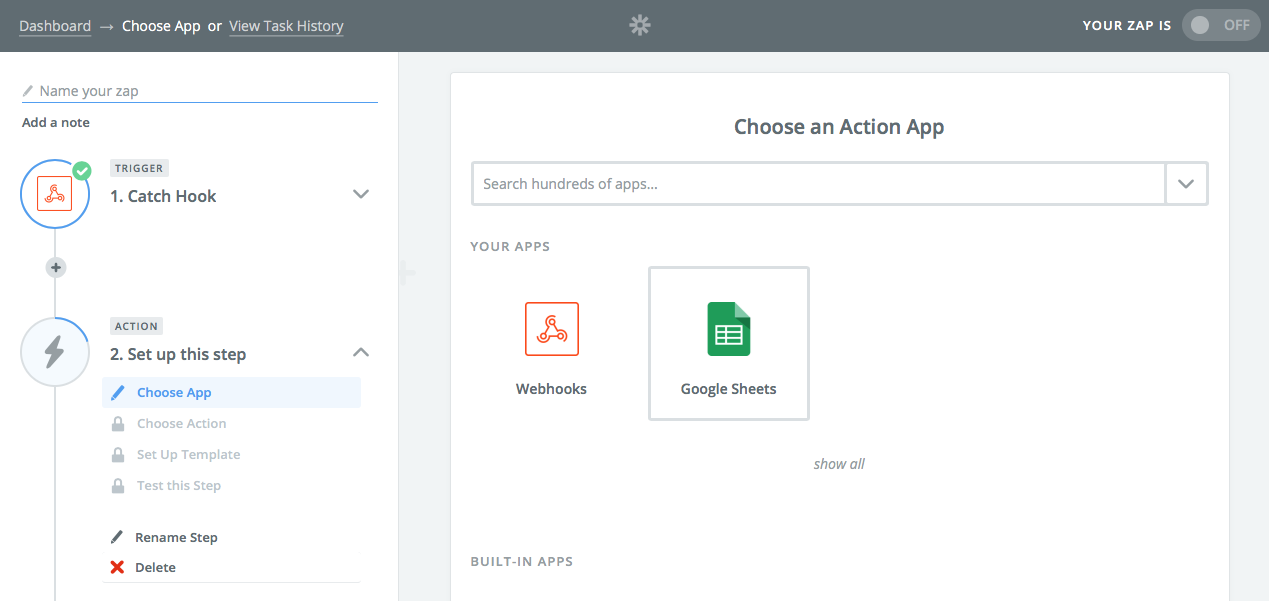This screenshot has height=601, width=1269.
Task: Click the lightning bolt action step icon
Action: pos(54,352)
